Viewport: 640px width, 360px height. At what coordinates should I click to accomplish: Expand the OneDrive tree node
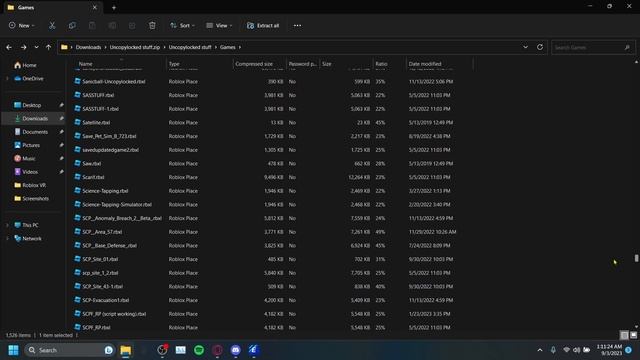point(7,78)
